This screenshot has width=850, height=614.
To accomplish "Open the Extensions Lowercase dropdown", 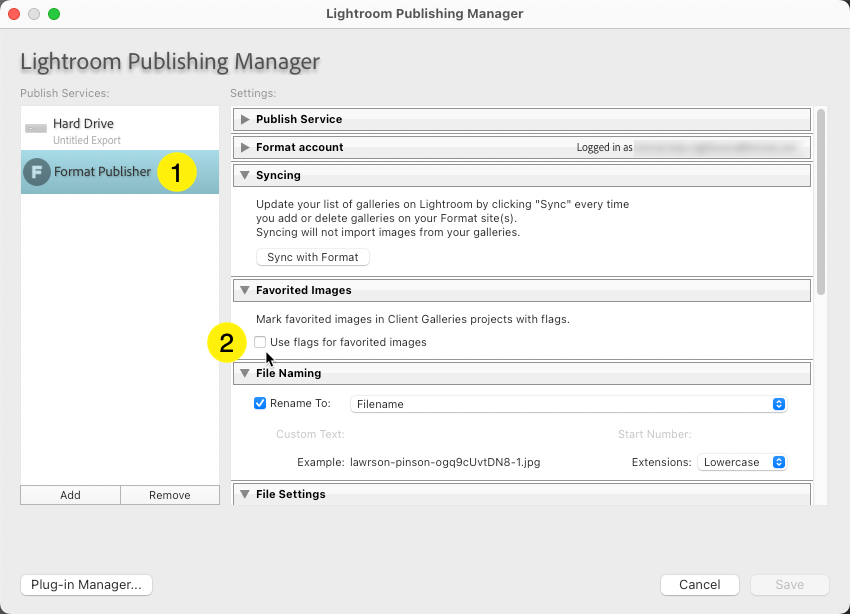I will pos(742,462).
